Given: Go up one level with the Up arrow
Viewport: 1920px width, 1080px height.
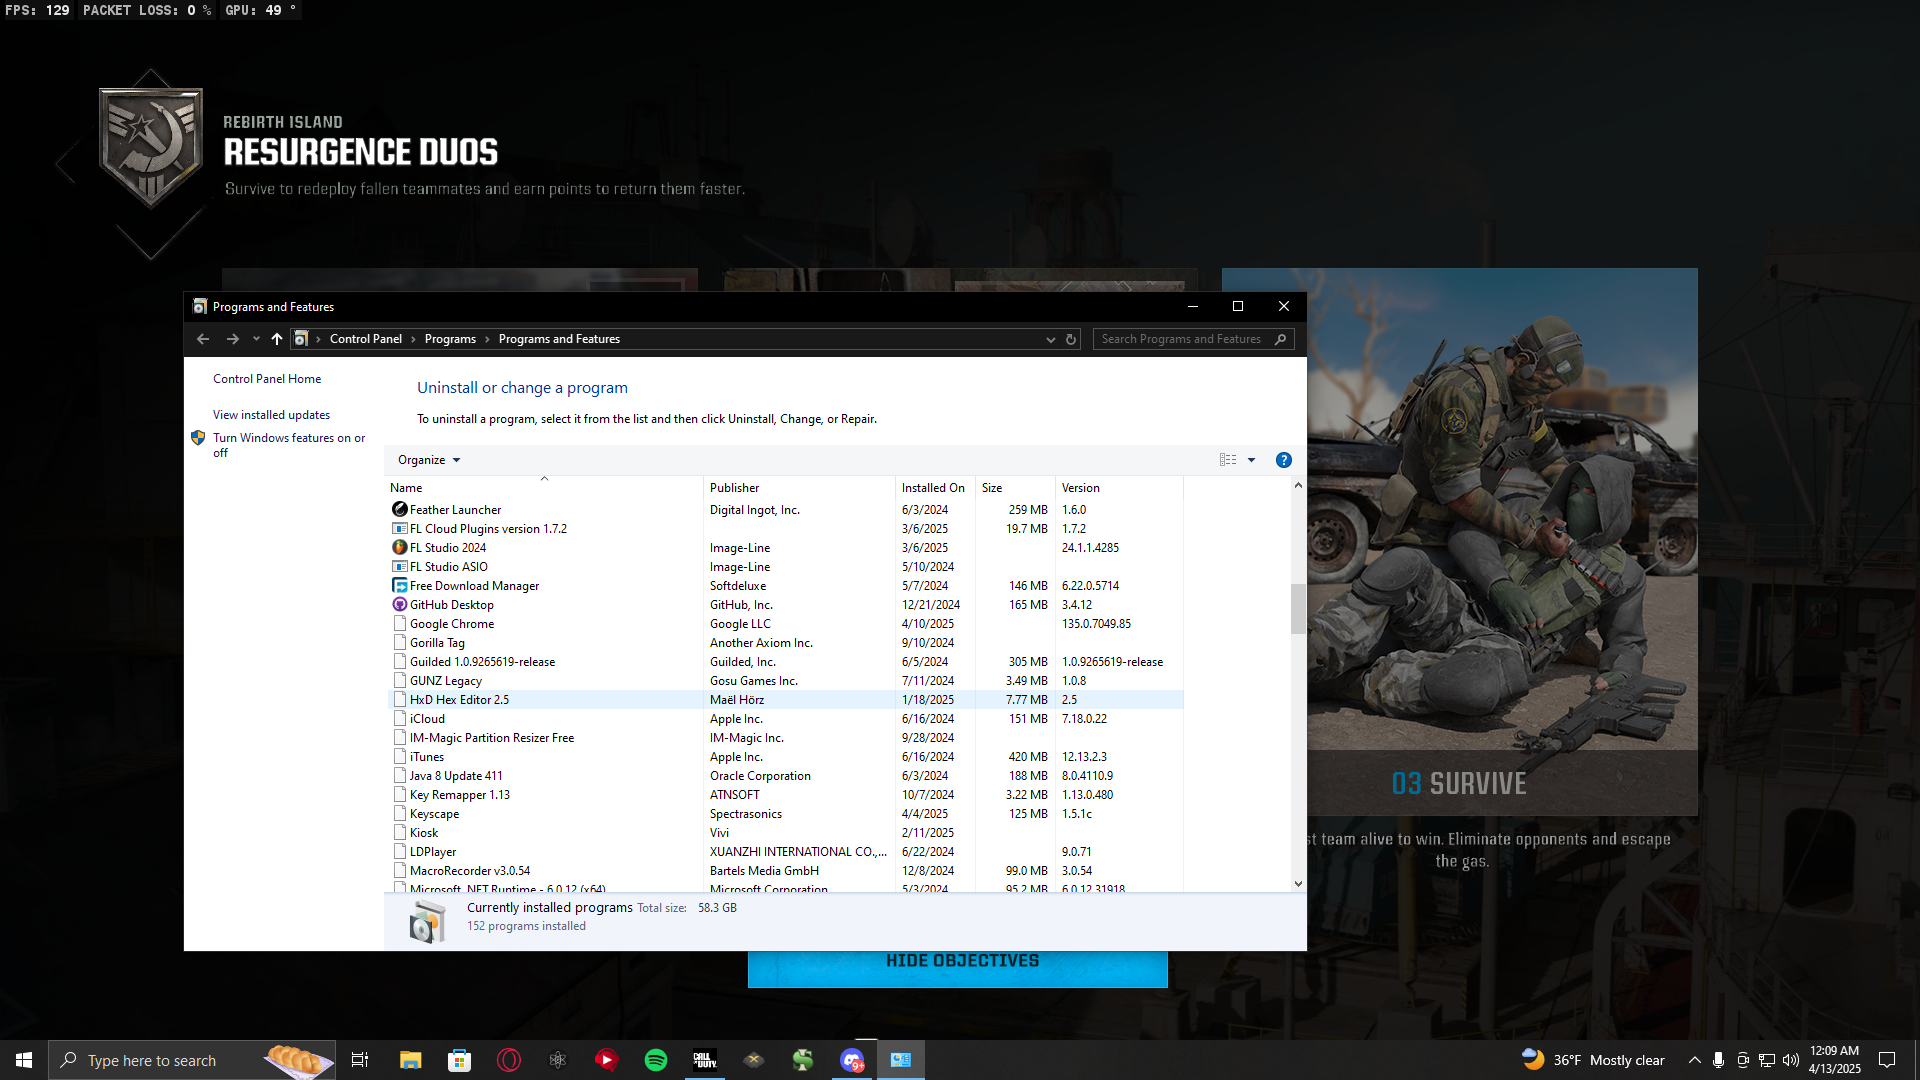Looking at the screenshot, I should 277,339.
